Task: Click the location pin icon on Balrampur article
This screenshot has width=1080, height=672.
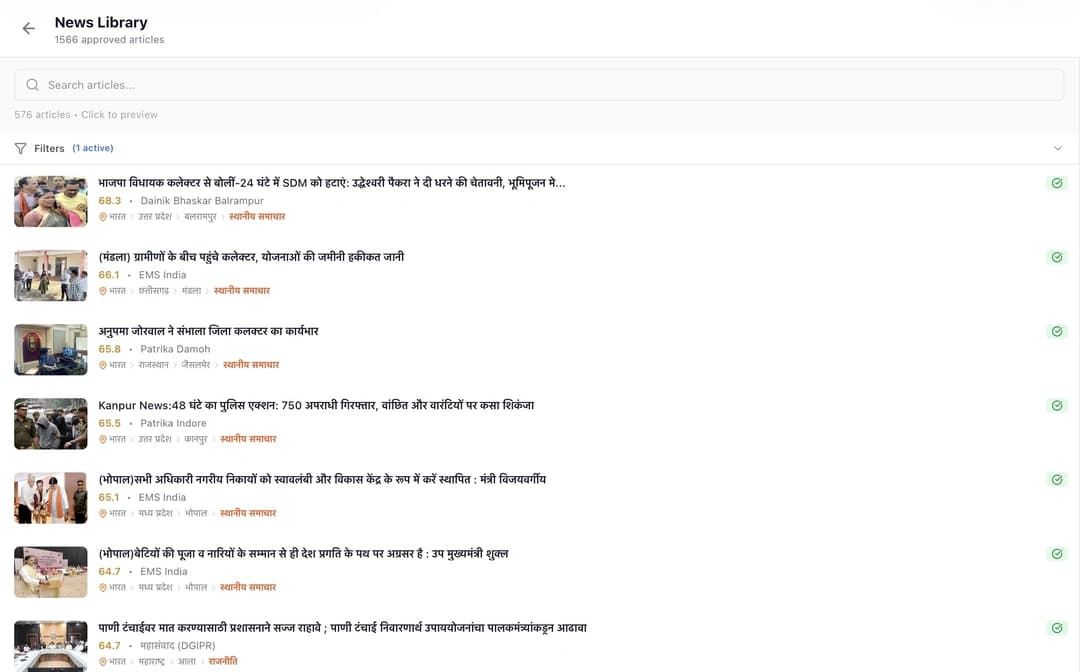Action: click(103, 216)
